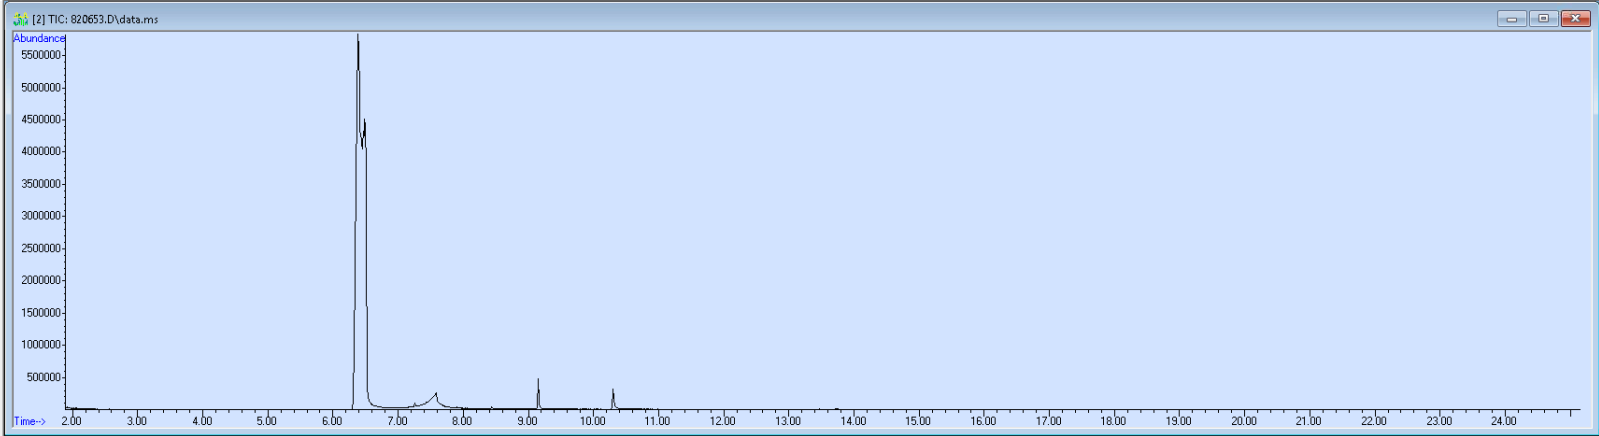Click the 11.00 time axis label
Viewport: 1599px width, 436px height.
click(657, 421)
